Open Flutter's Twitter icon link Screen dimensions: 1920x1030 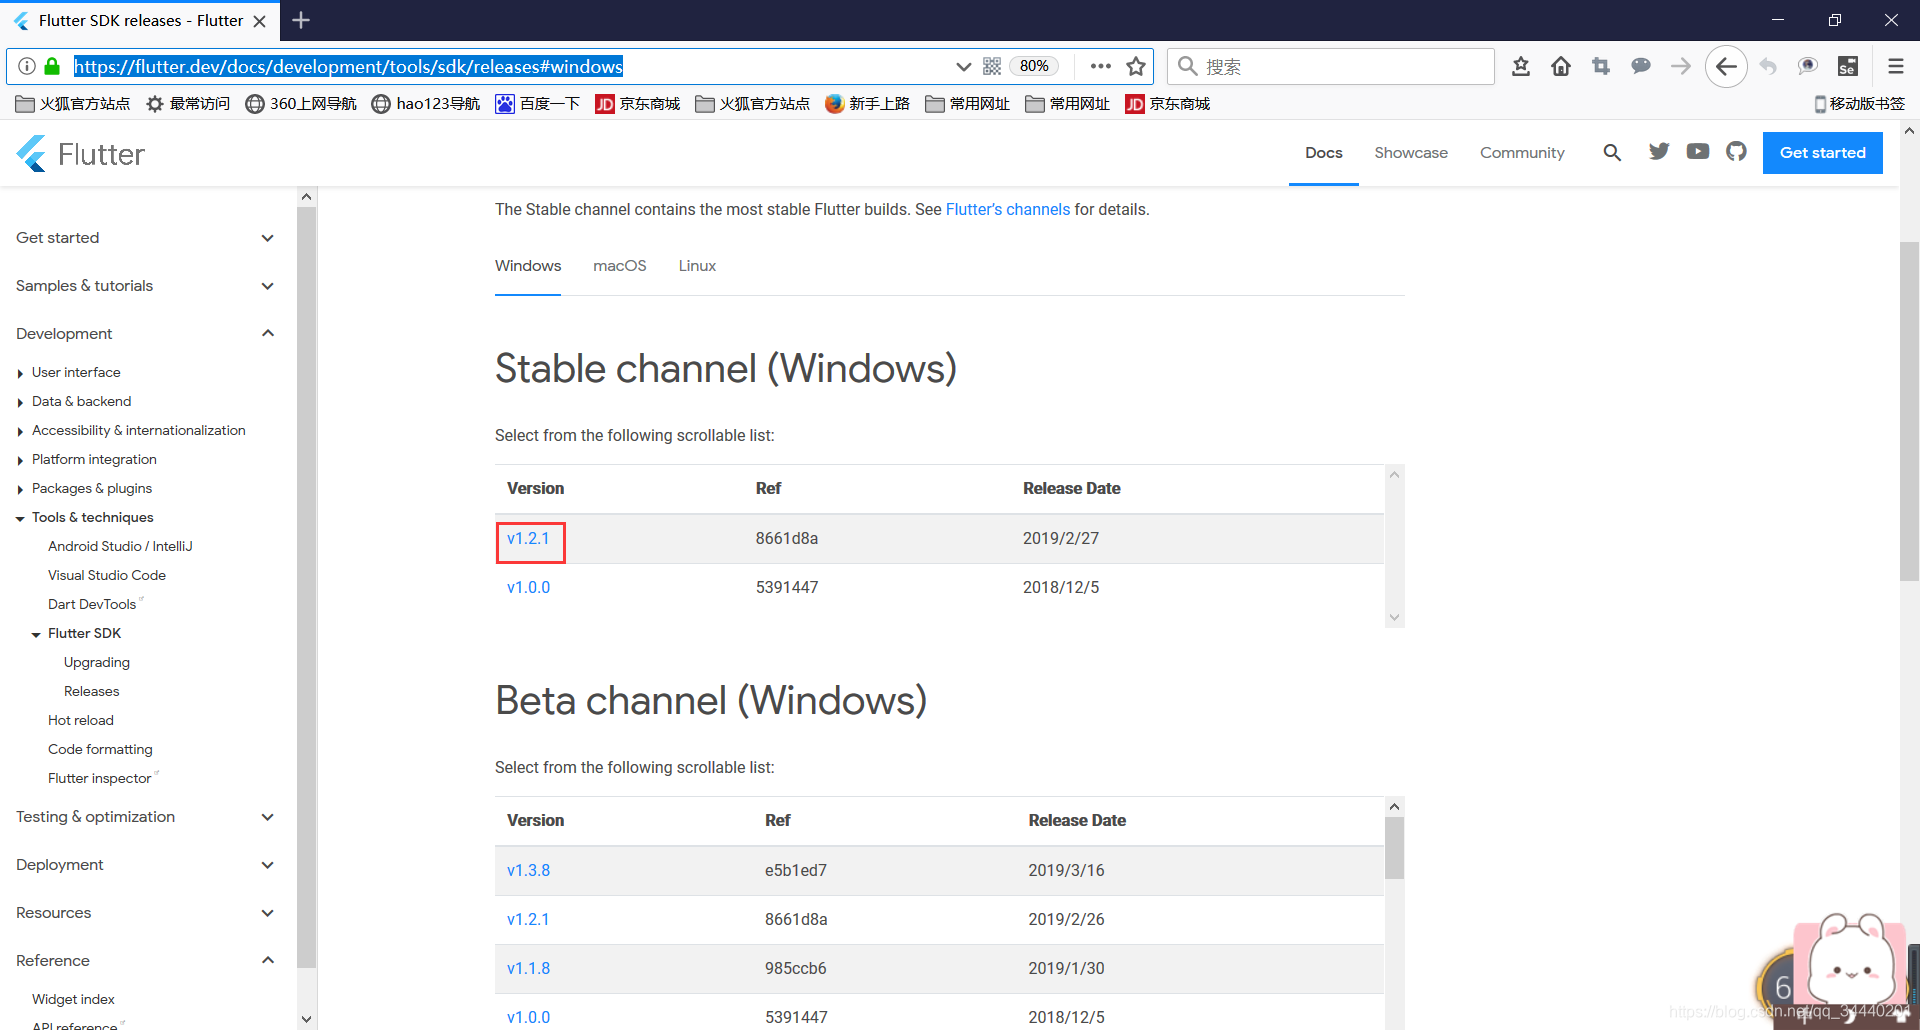pyautogui.click(x=1659, y=151)
